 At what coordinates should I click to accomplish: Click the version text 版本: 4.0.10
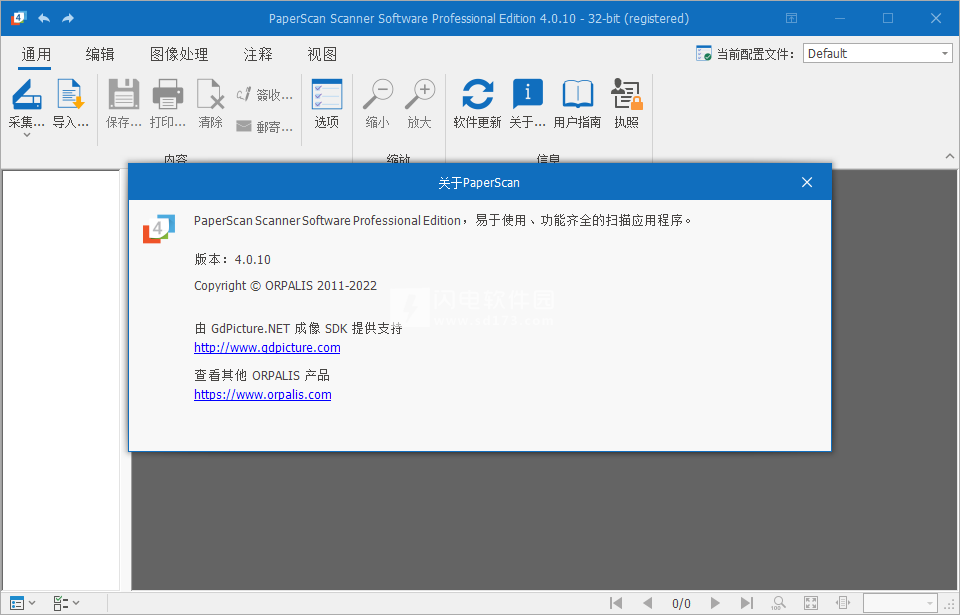pos(233,259)
